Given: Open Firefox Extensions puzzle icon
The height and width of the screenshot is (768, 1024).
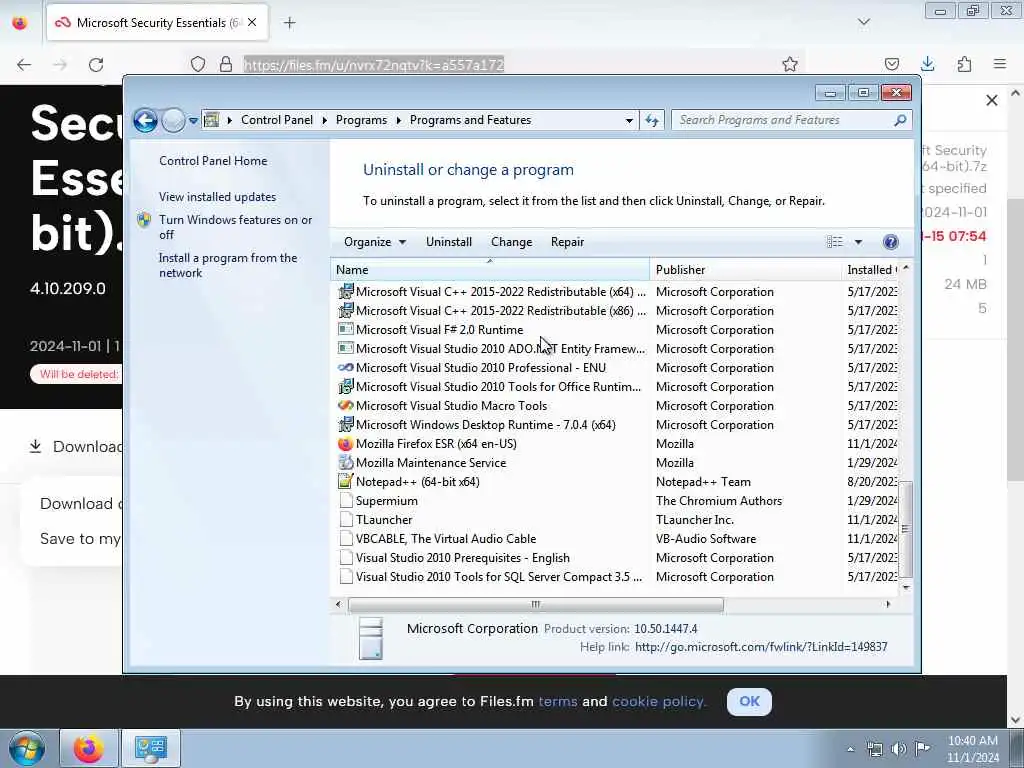Looking at the screenshot, I should click(964, 64).
